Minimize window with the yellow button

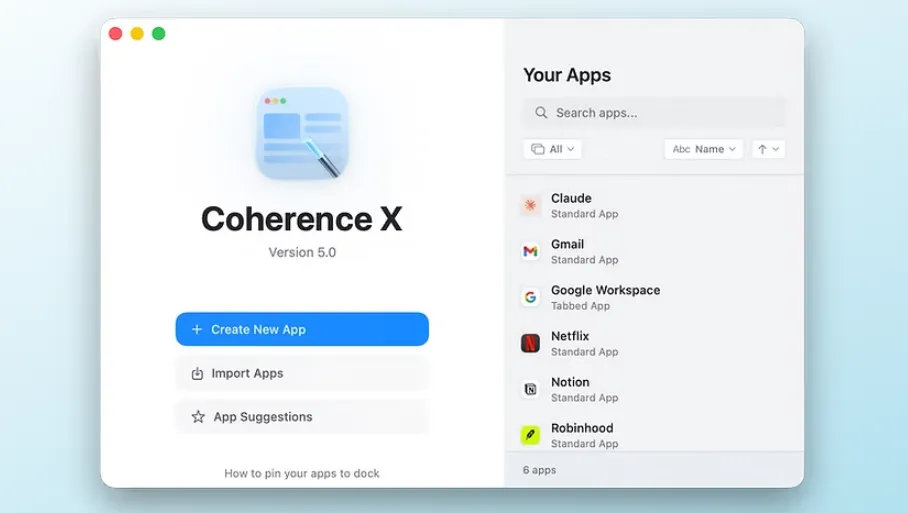point(137,34)
